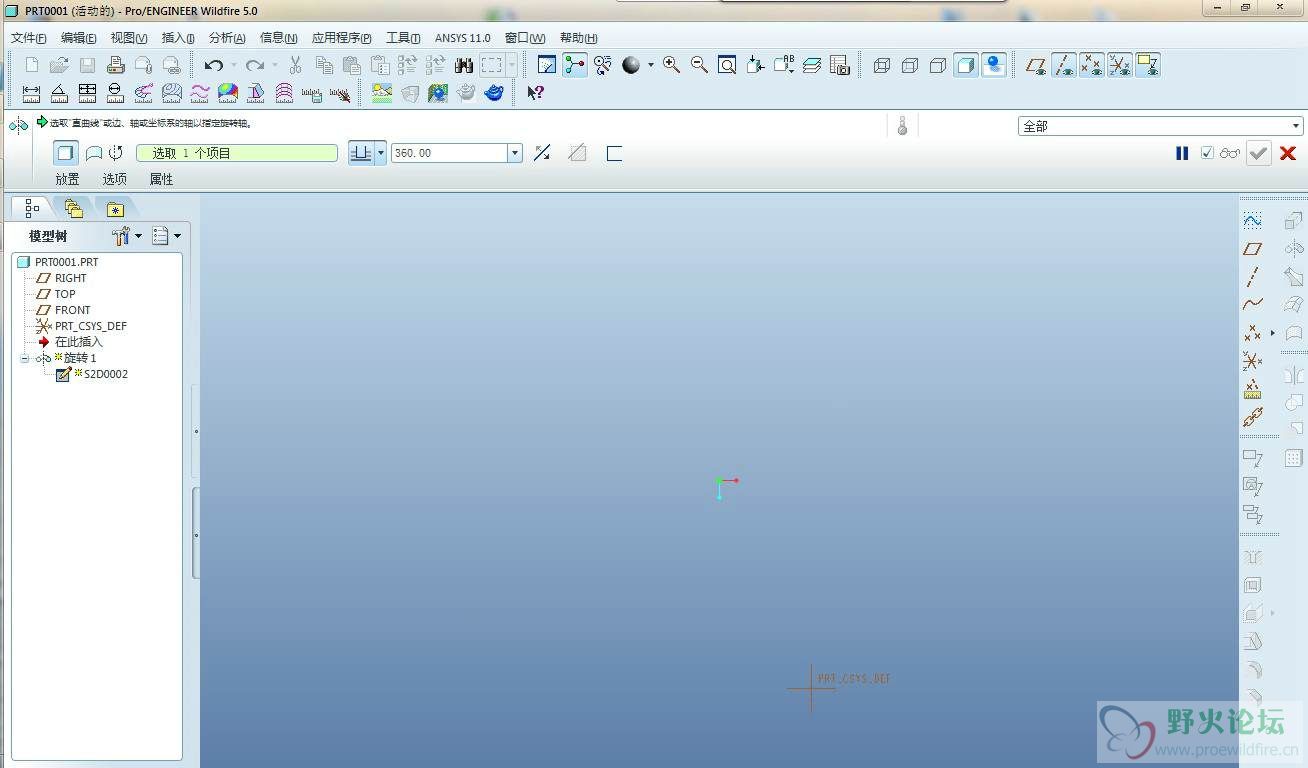Image resolution: width=1308 pixels, height=768 pixels.
Task: Open the 编辑(E) menu
Action: [78, 38]
